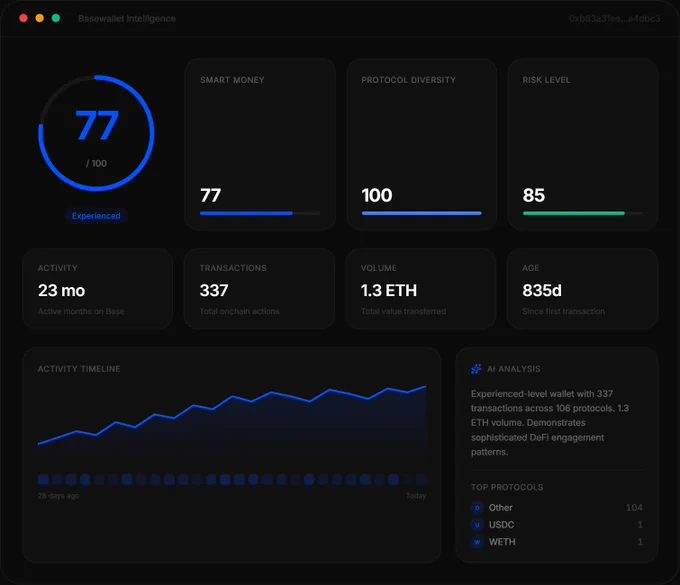Click the Smart Money progress bar
The width and height of the screenshot is (680, 585).
point(260,213)
